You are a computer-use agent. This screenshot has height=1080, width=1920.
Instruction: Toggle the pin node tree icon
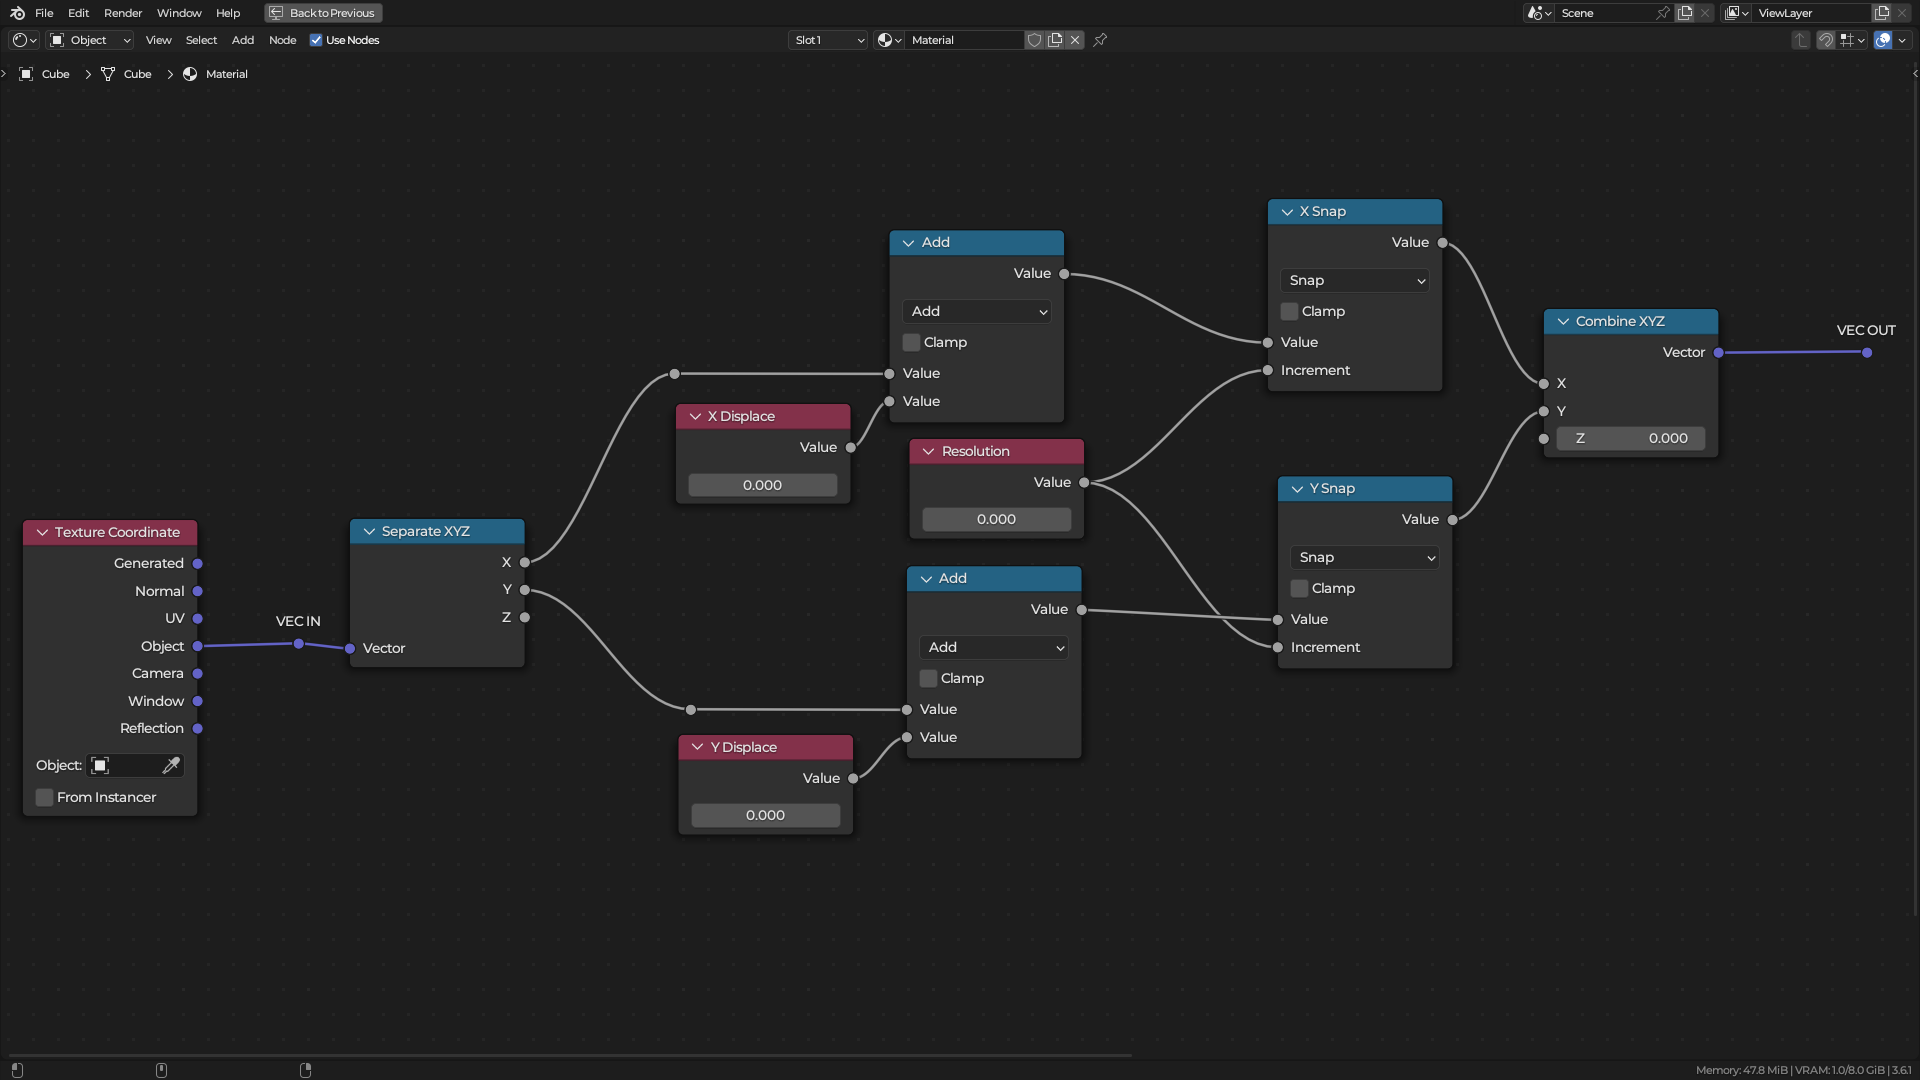click(1100, 40)
